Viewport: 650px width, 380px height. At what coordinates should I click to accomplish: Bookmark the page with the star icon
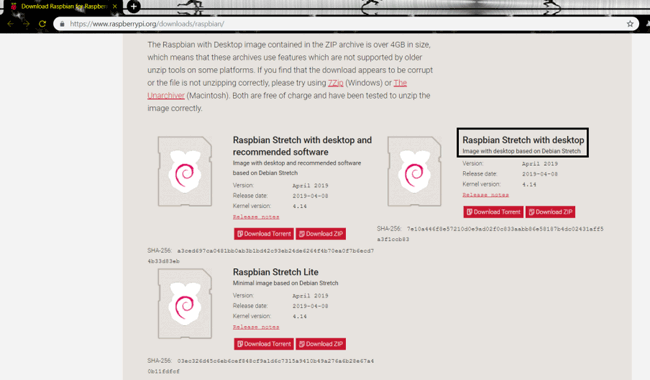pos(630,24)
